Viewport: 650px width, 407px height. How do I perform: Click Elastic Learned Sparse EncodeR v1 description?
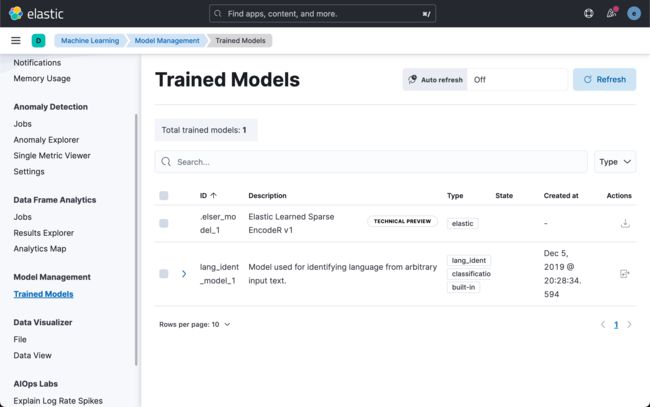[x=291, y=223]
